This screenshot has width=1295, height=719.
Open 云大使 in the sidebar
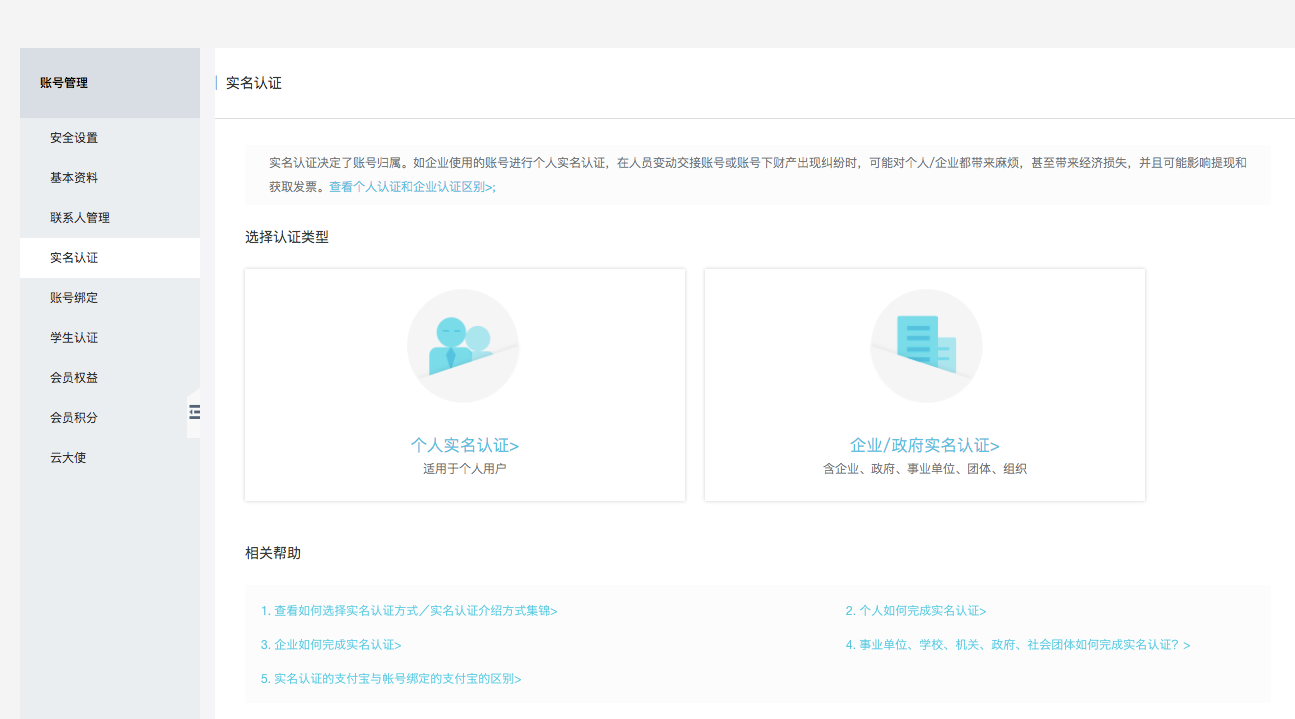68,458
